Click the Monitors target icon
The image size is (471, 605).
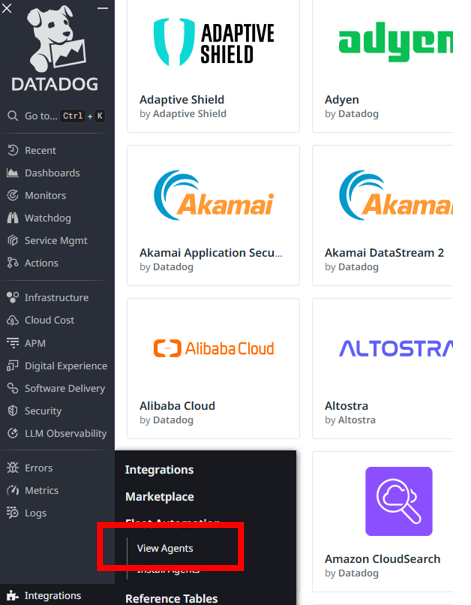[13, 195]
